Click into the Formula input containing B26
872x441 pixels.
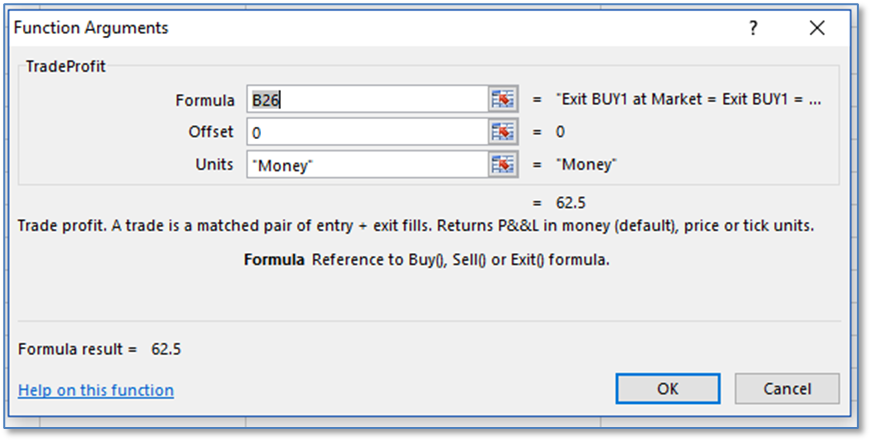[366, 100]
